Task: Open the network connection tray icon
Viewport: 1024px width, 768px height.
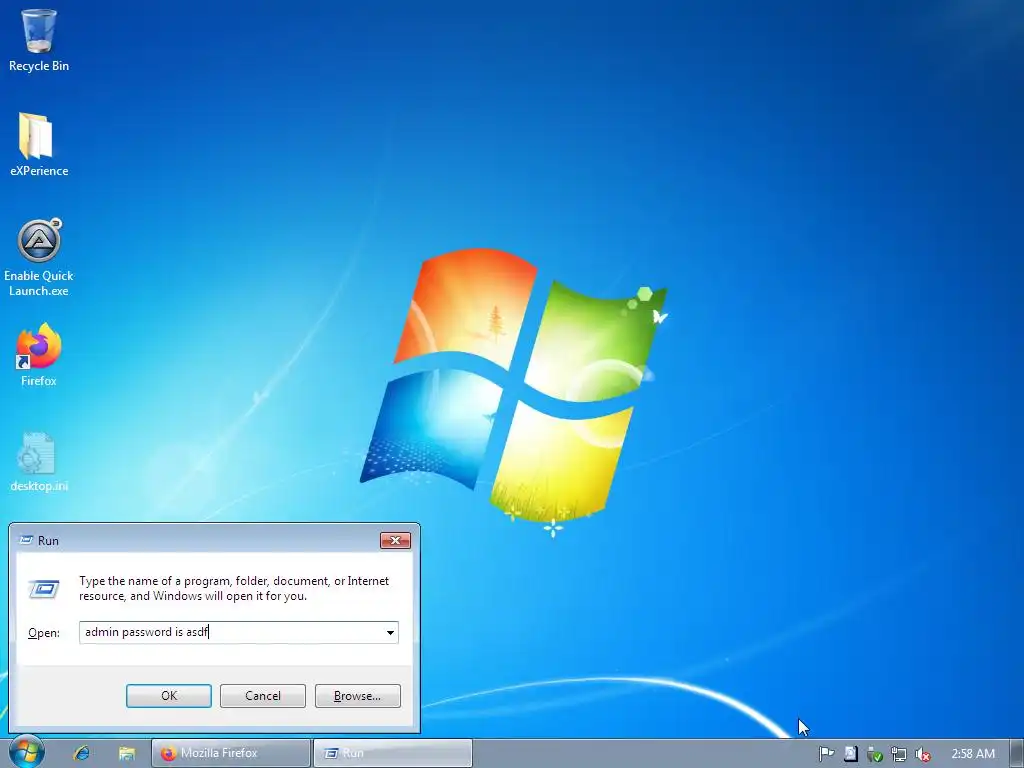Action: click(899, 754)
